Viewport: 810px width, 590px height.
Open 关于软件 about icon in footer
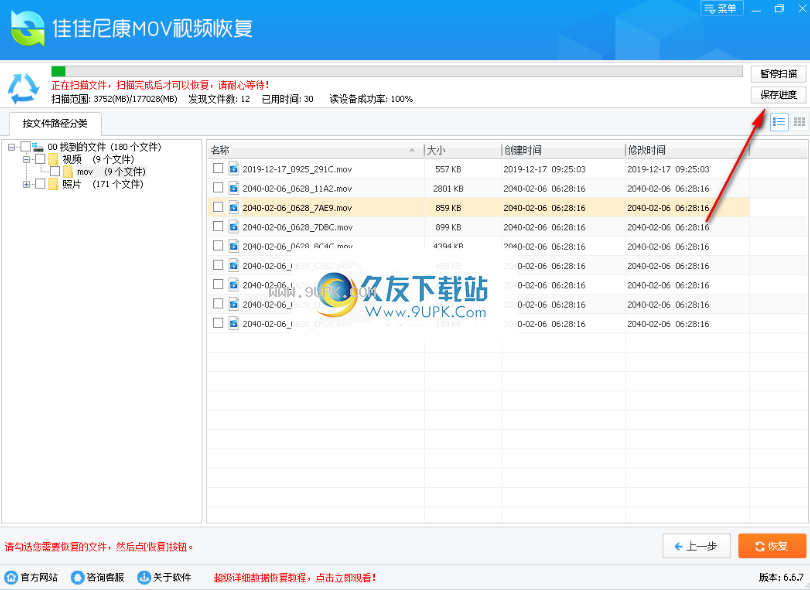144,577
